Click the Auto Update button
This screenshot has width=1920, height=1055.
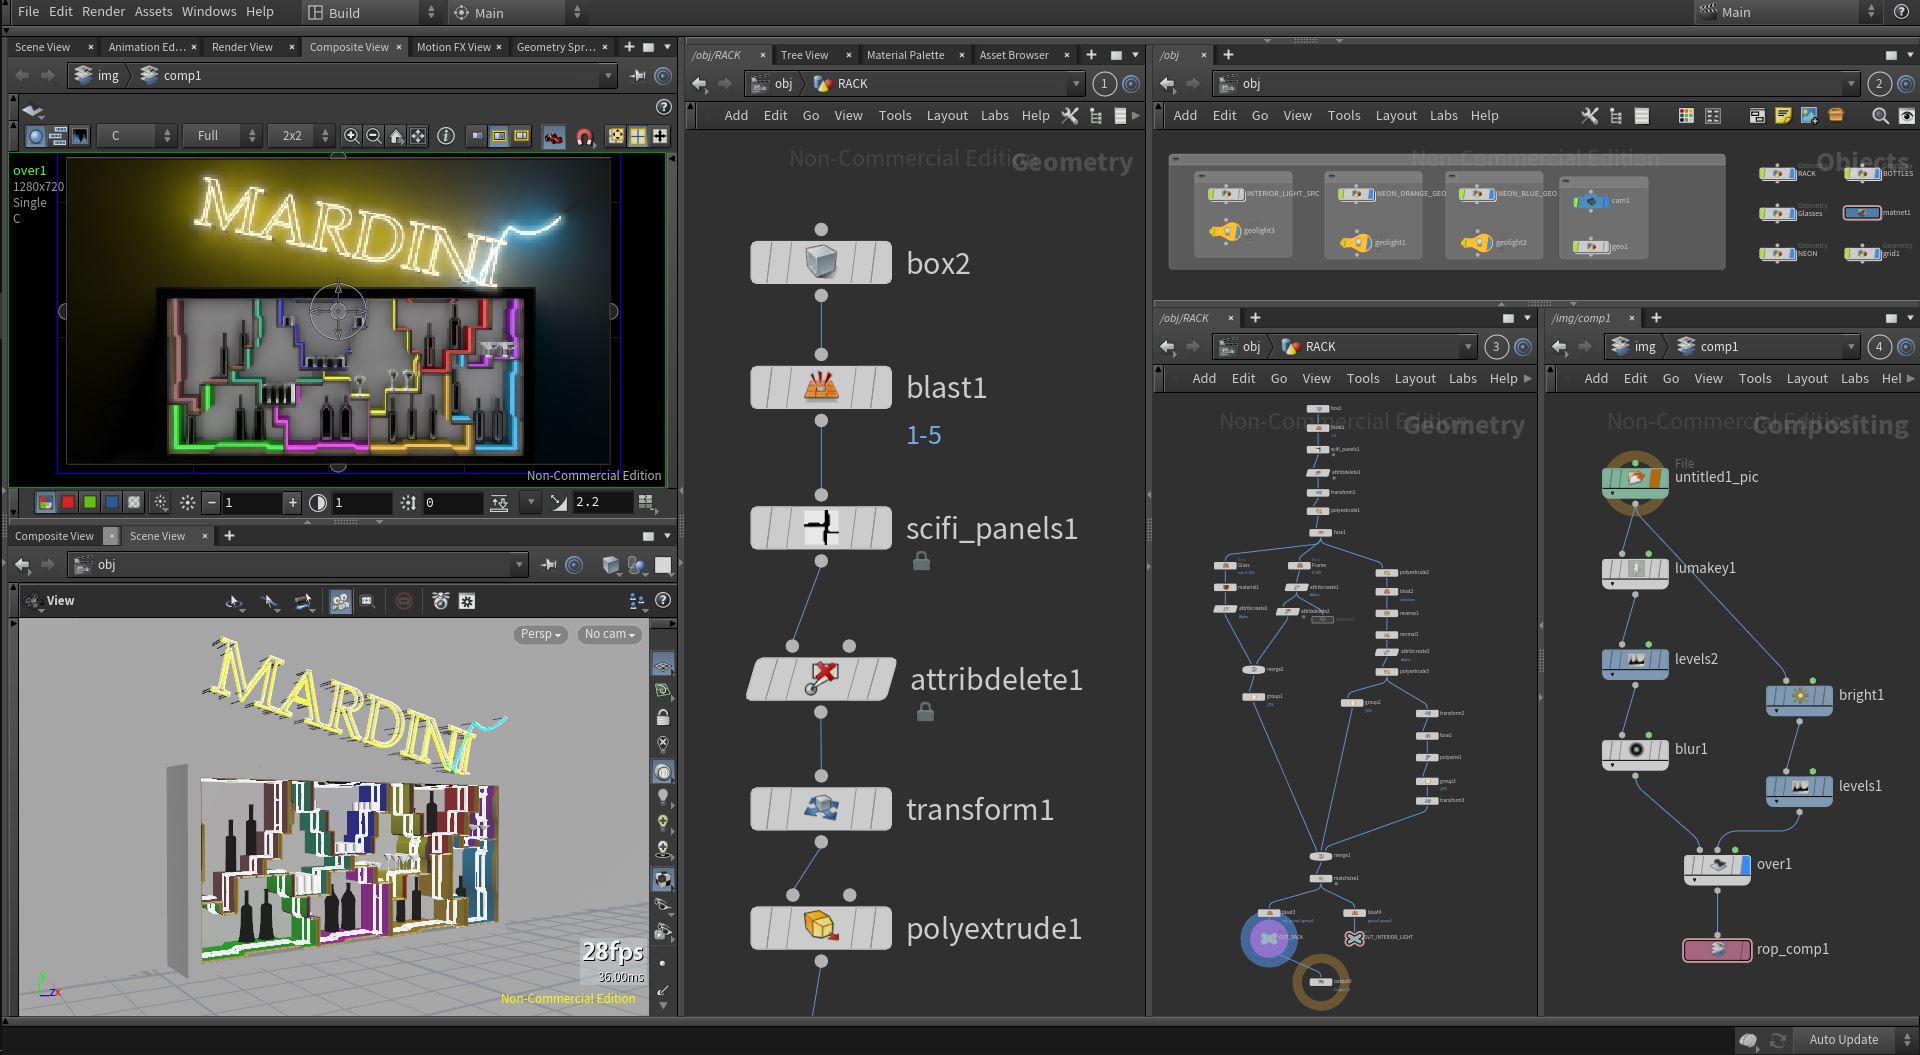[x=1843, y=1040]
